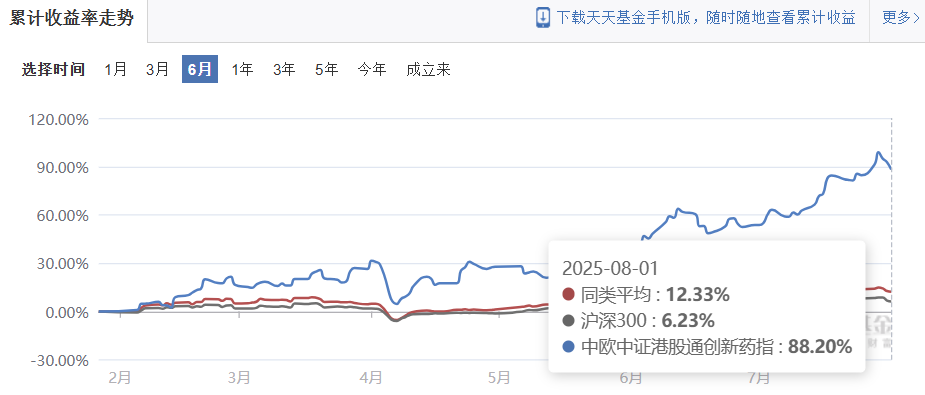Click the gray 沪深300 legend dot
This screenshot has width=925, height=395.
point(569,321)
